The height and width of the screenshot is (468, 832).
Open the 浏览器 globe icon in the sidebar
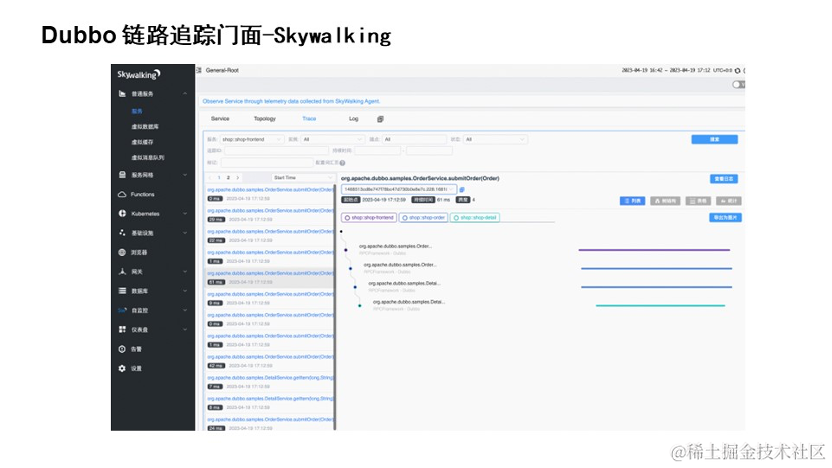(x=122, y=252)
